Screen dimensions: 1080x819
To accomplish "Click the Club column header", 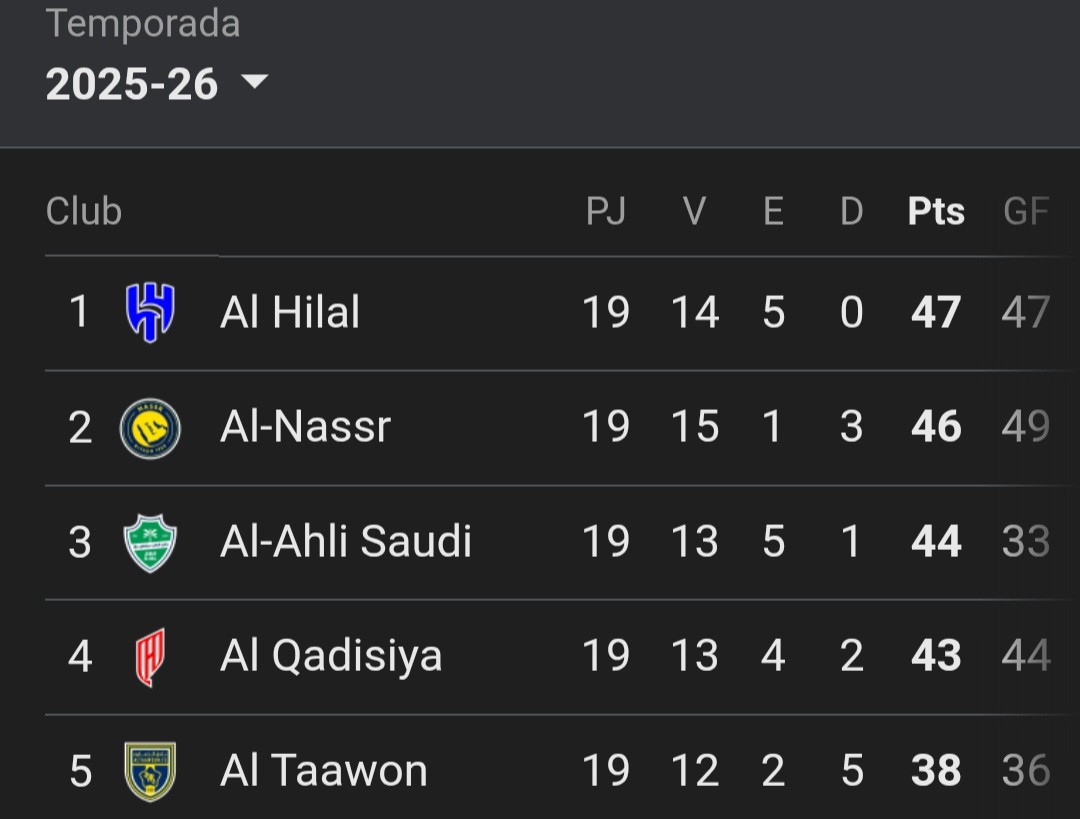I will click(84, 211).
